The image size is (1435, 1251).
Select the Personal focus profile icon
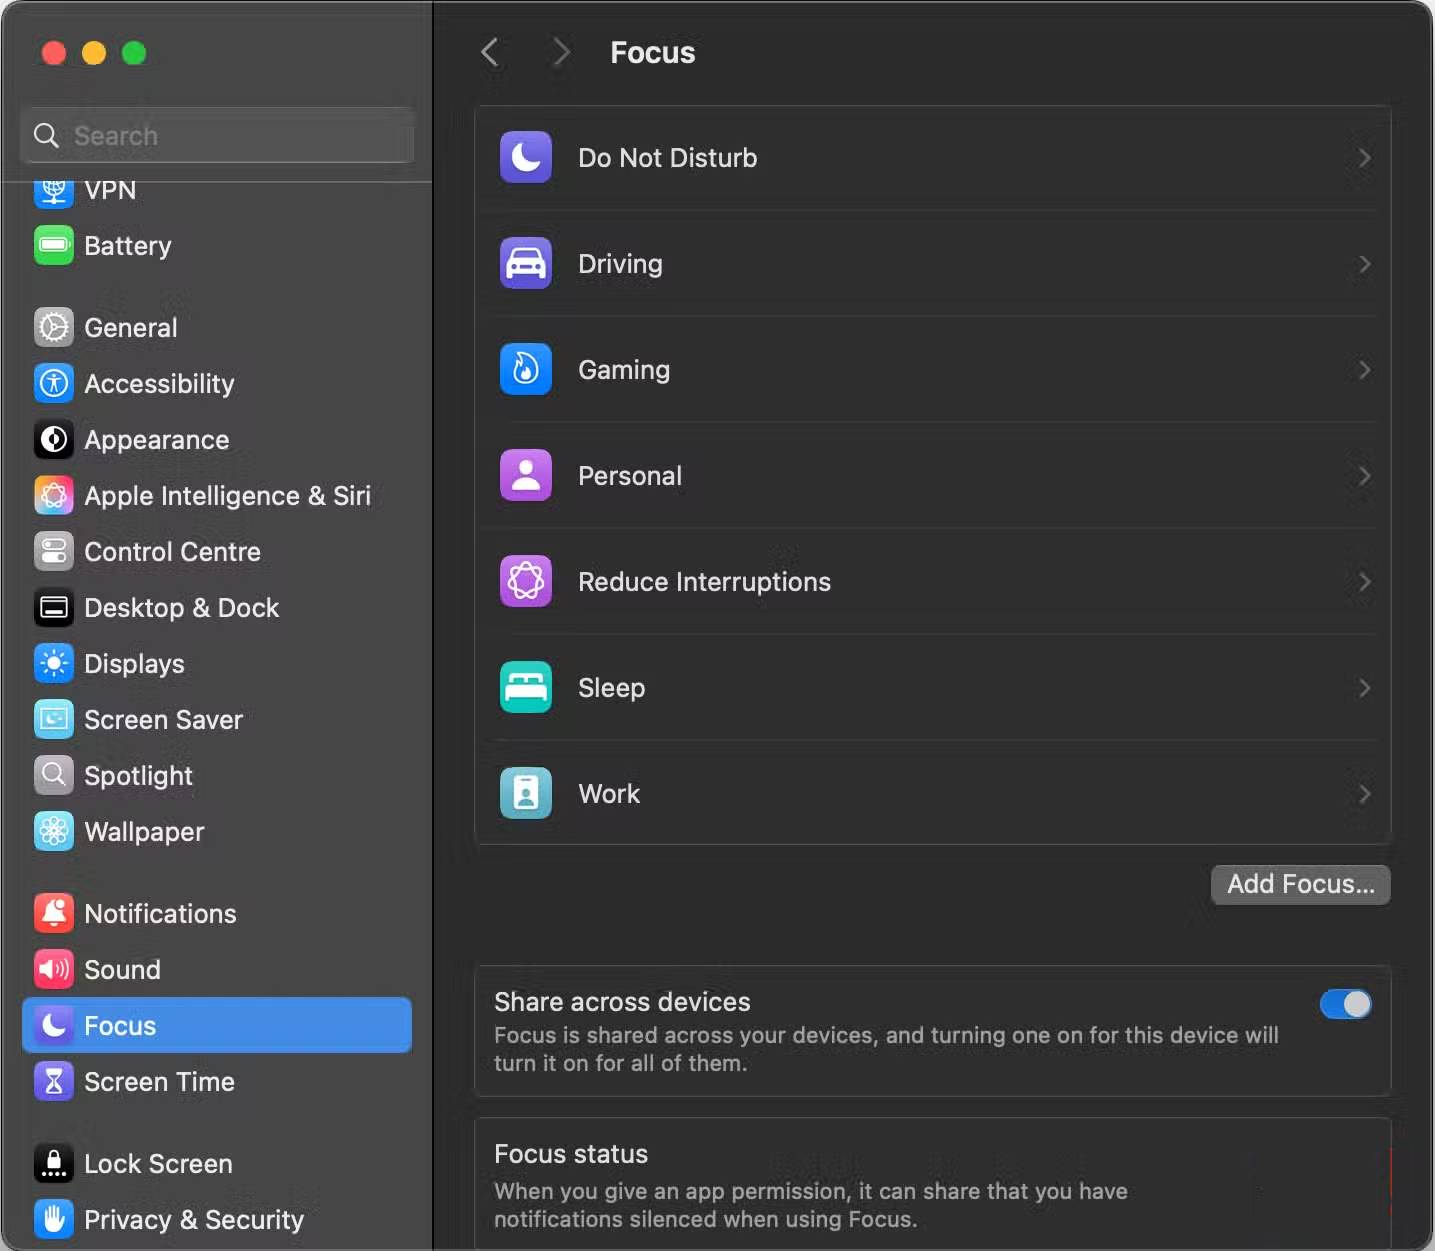525,475
